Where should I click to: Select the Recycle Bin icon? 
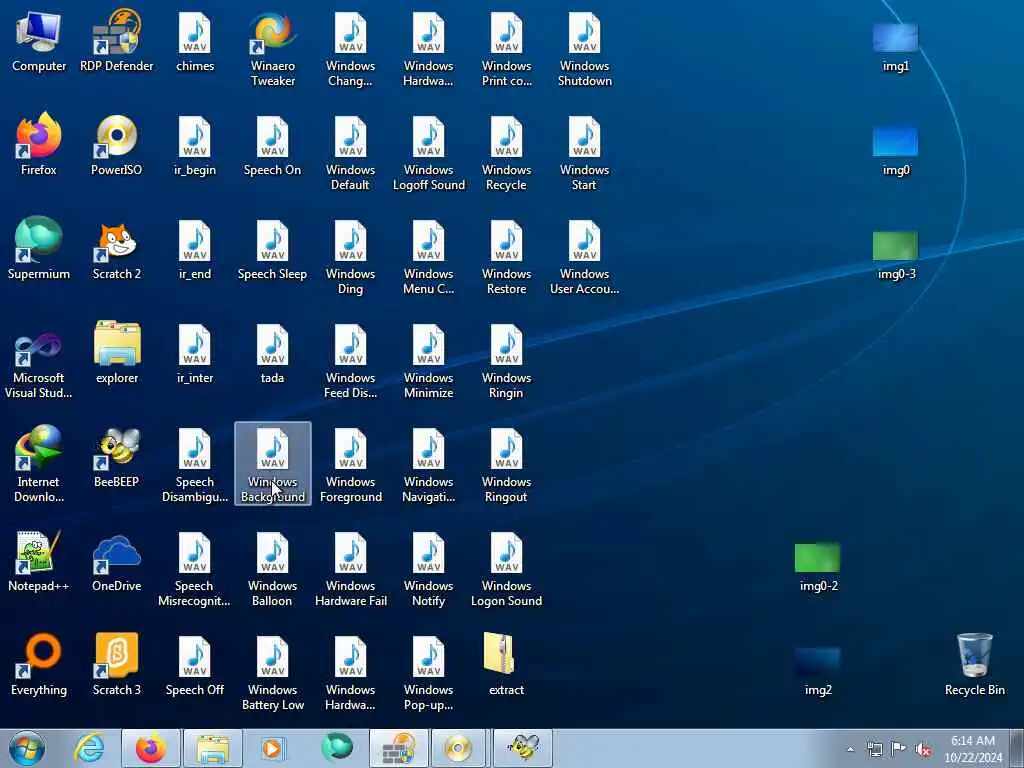pyautogui.click(x=974, y=665)
